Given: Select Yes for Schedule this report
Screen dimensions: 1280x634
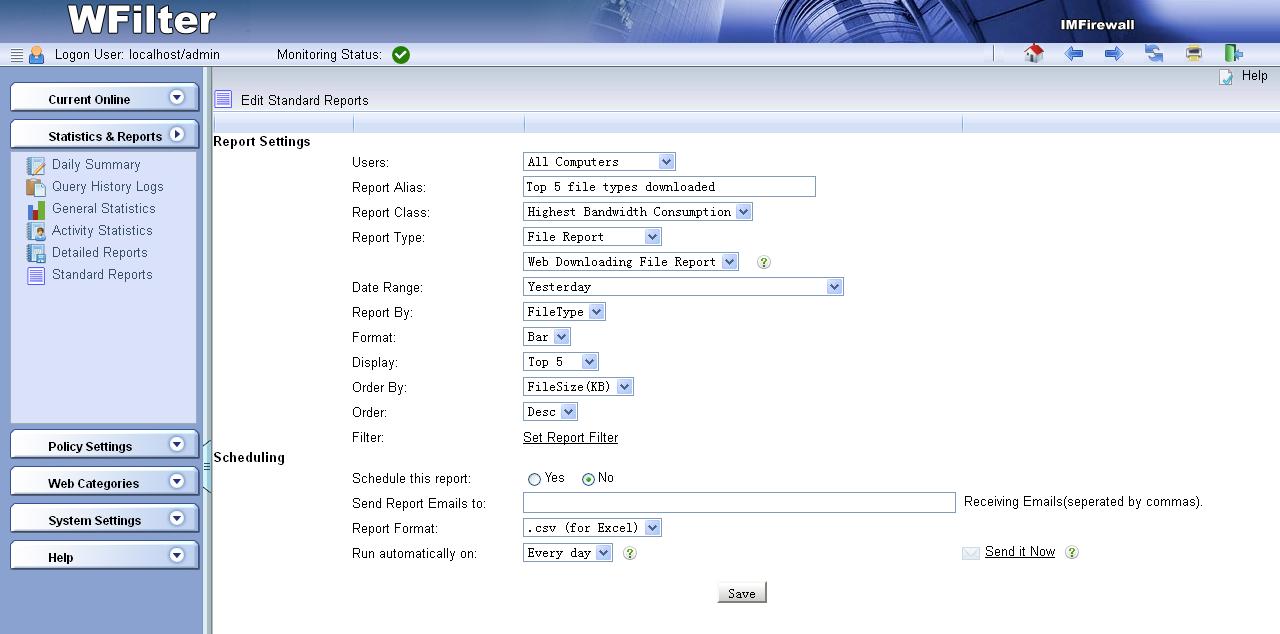Looking at the screenshot, I should click(x=535, y=479).
